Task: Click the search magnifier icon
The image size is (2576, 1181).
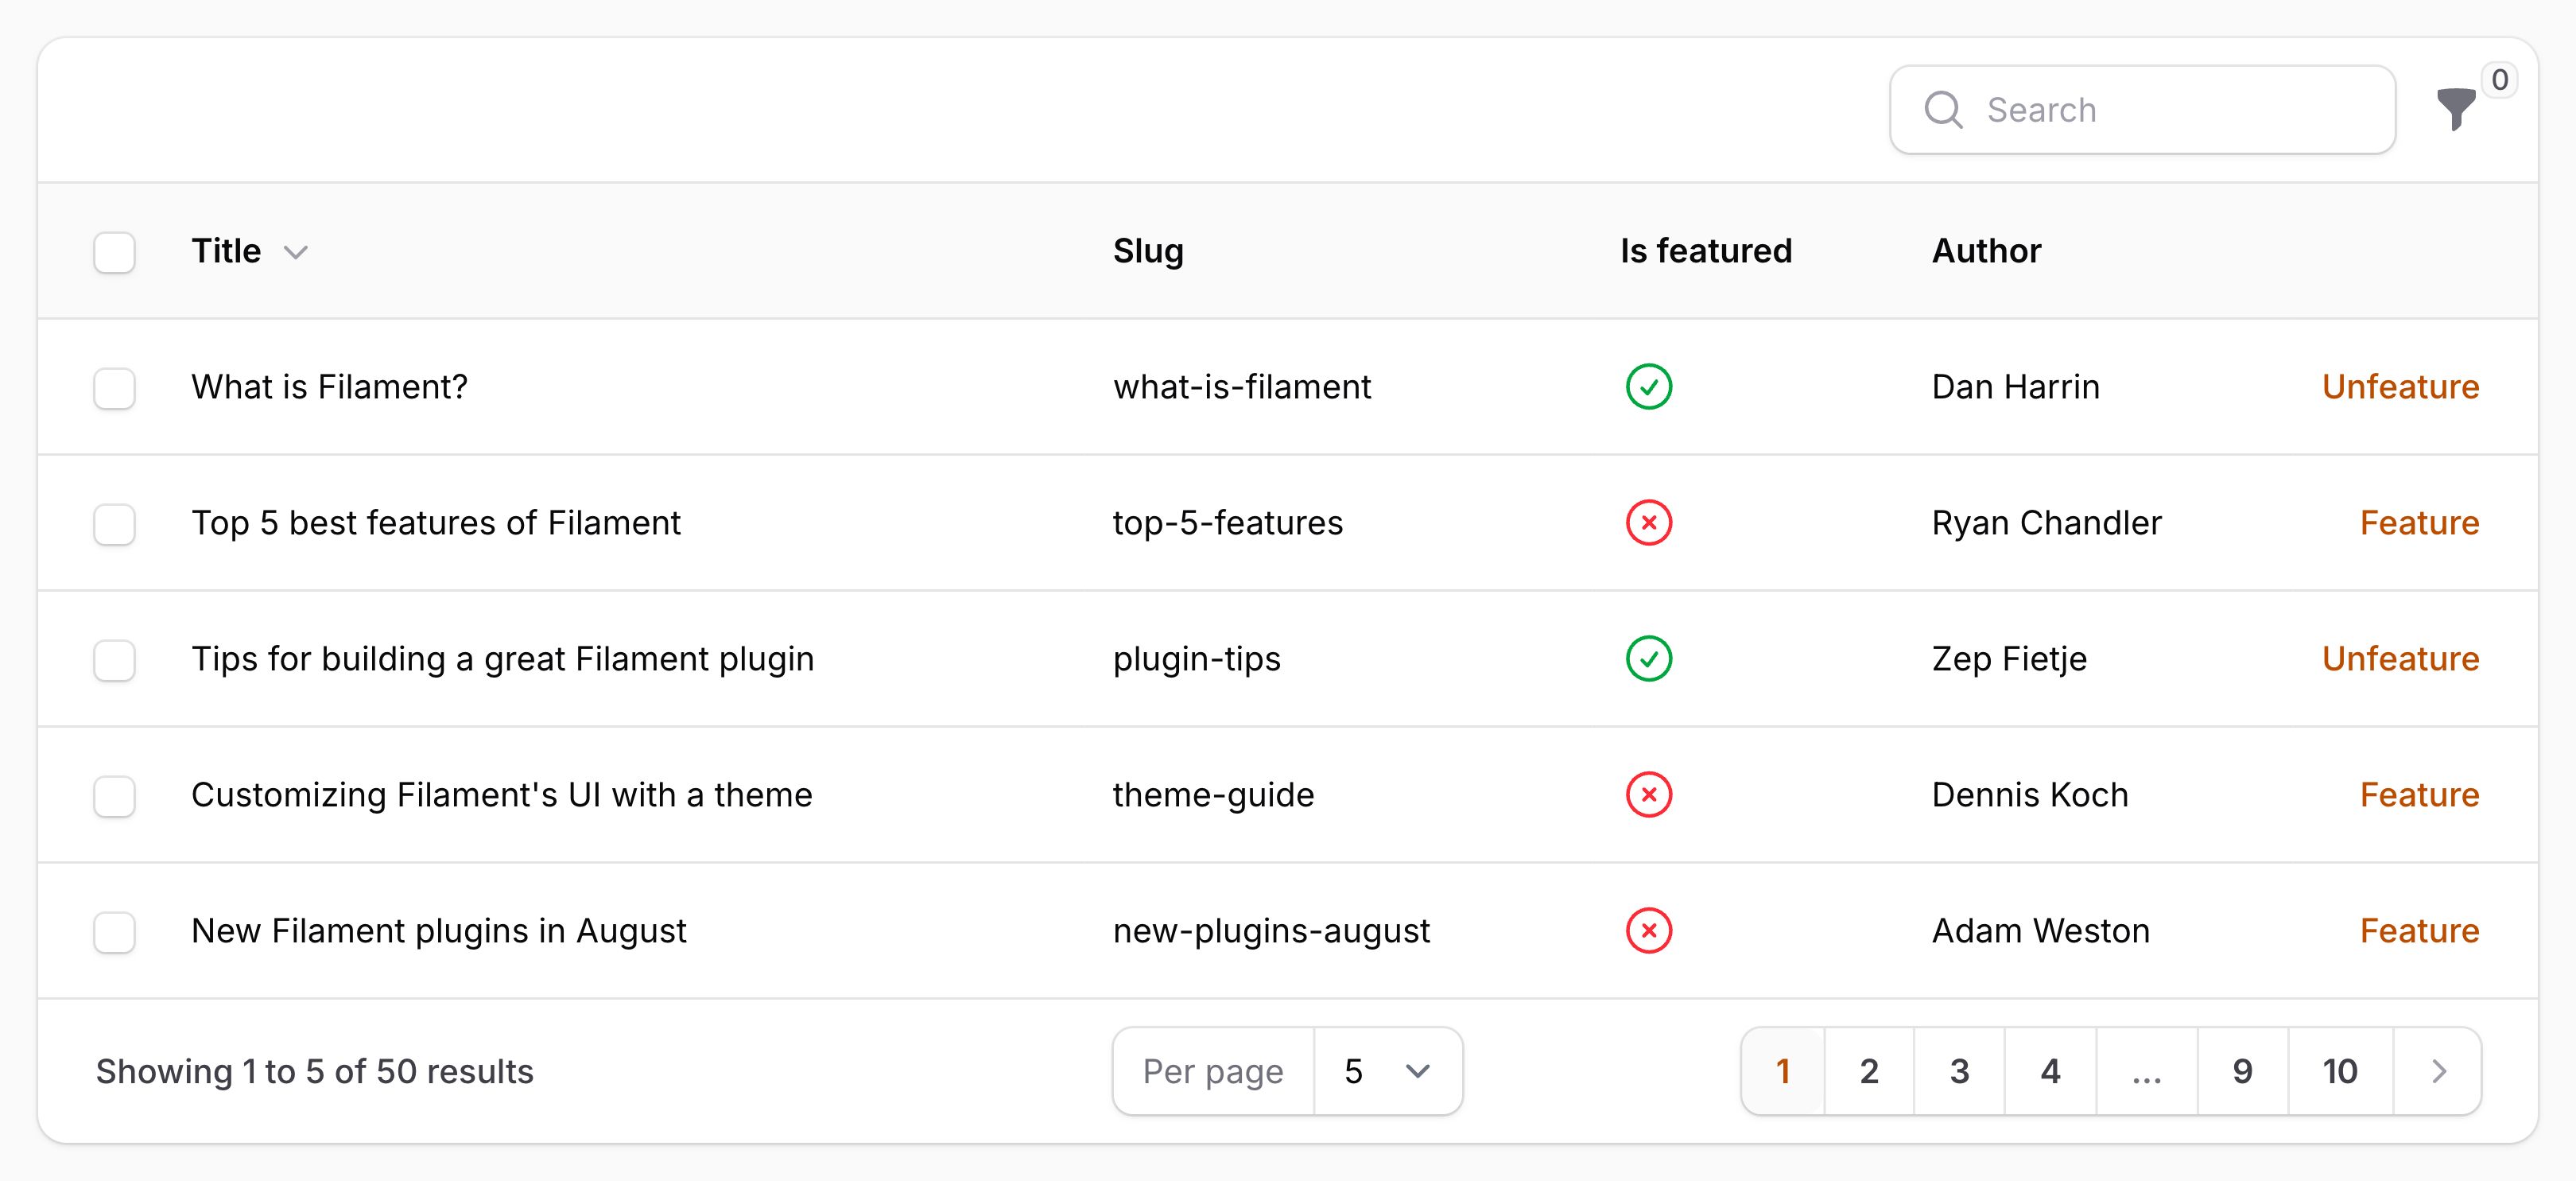Action: (x=1943, y=110)
